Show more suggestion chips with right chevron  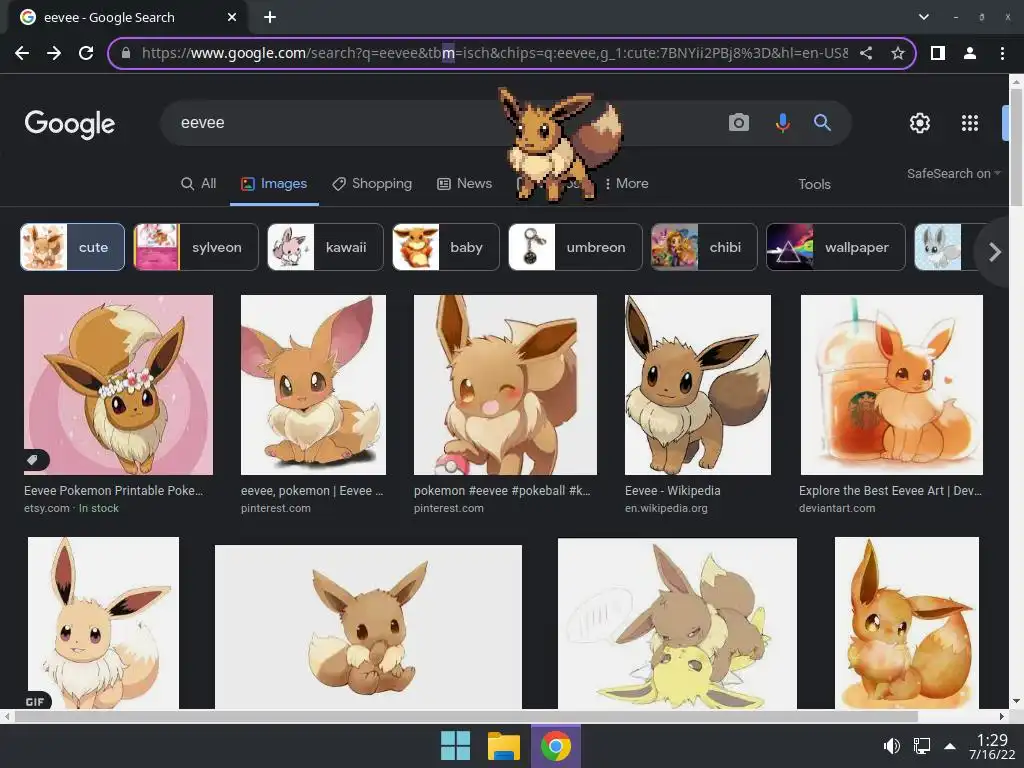pyautogui.click(x=994, y=251)
